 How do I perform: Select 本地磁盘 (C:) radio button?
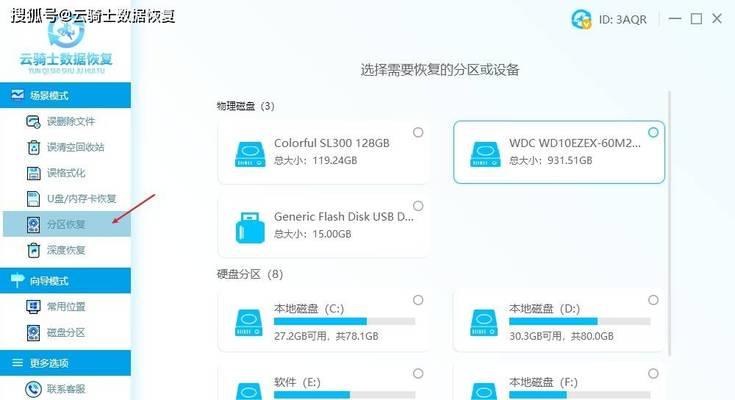pyautogui.click(x=418, y=300)
